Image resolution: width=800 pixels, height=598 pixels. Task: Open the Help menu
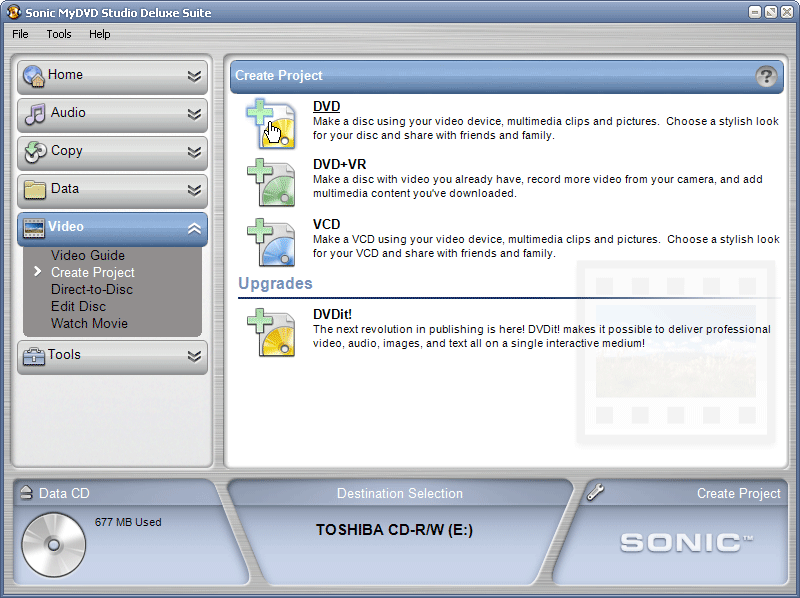[x=99, y=34]
